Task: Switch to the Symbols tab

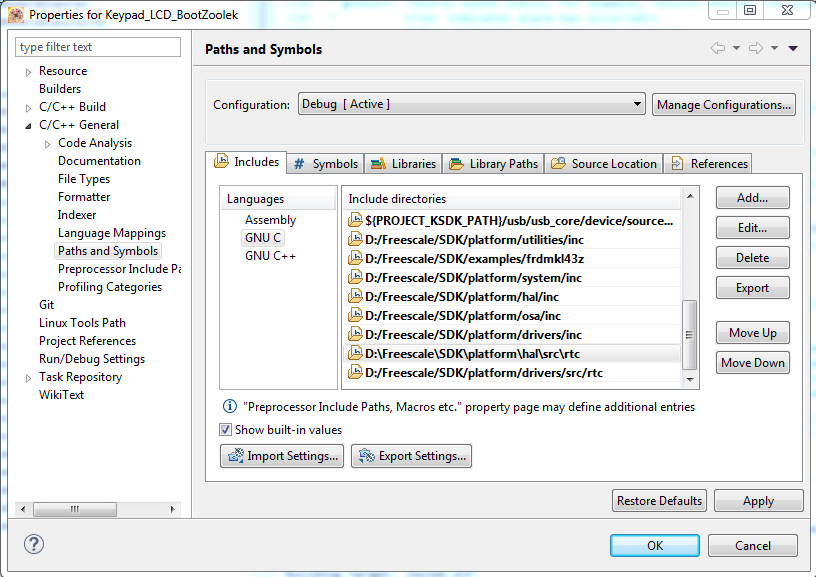Action: point(326,164)
